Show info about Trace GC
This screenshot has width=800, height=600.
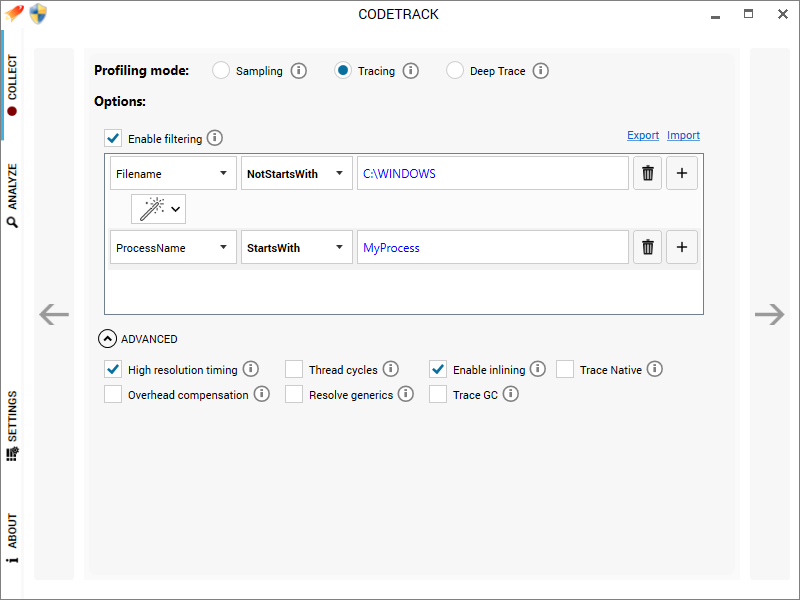(511, 394)
